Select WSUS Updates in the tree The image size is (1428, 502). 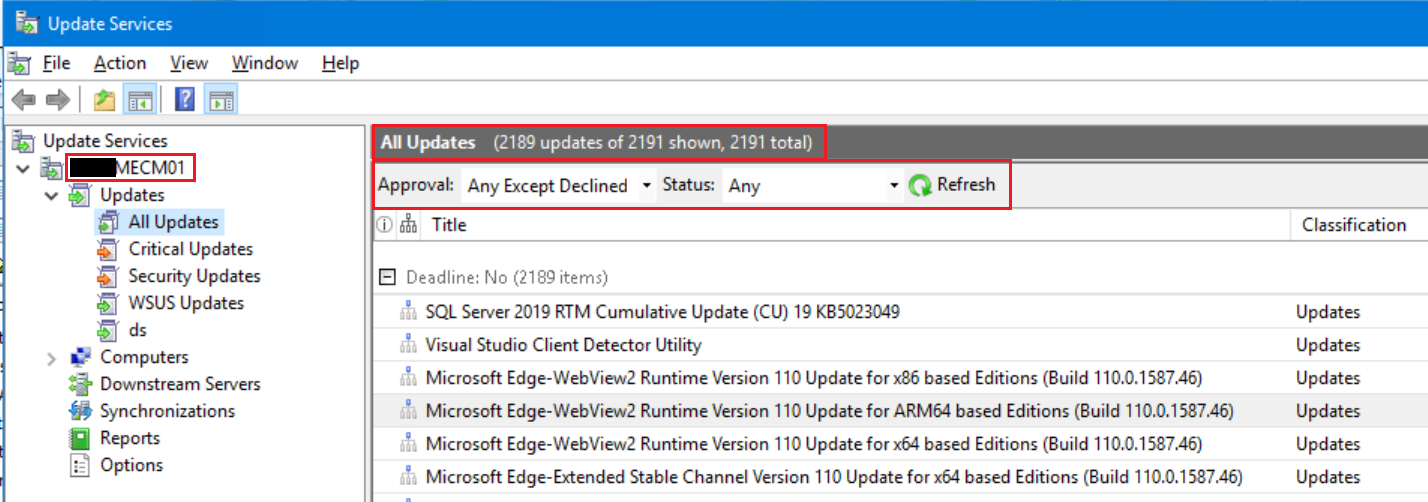(186, 303)
